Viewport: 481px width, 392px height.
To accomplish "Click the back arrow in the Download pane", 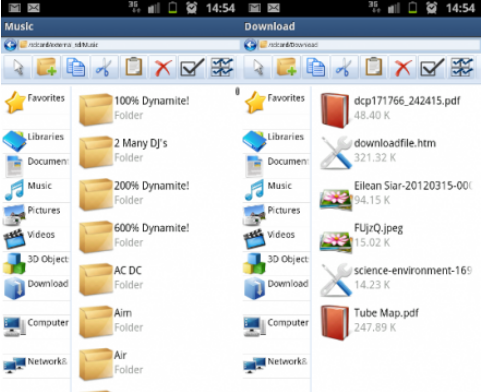I will [x=250, y=45].
